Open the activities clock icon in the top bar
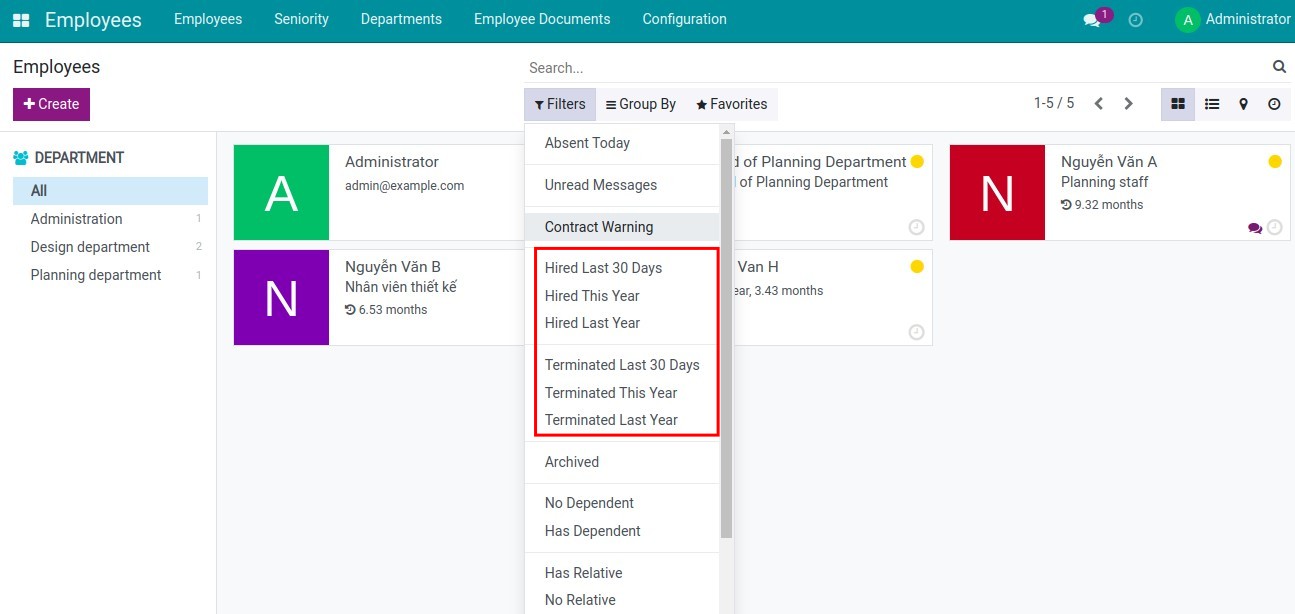The width and height of the screenshot is (1295, 614). [1136, 19]
